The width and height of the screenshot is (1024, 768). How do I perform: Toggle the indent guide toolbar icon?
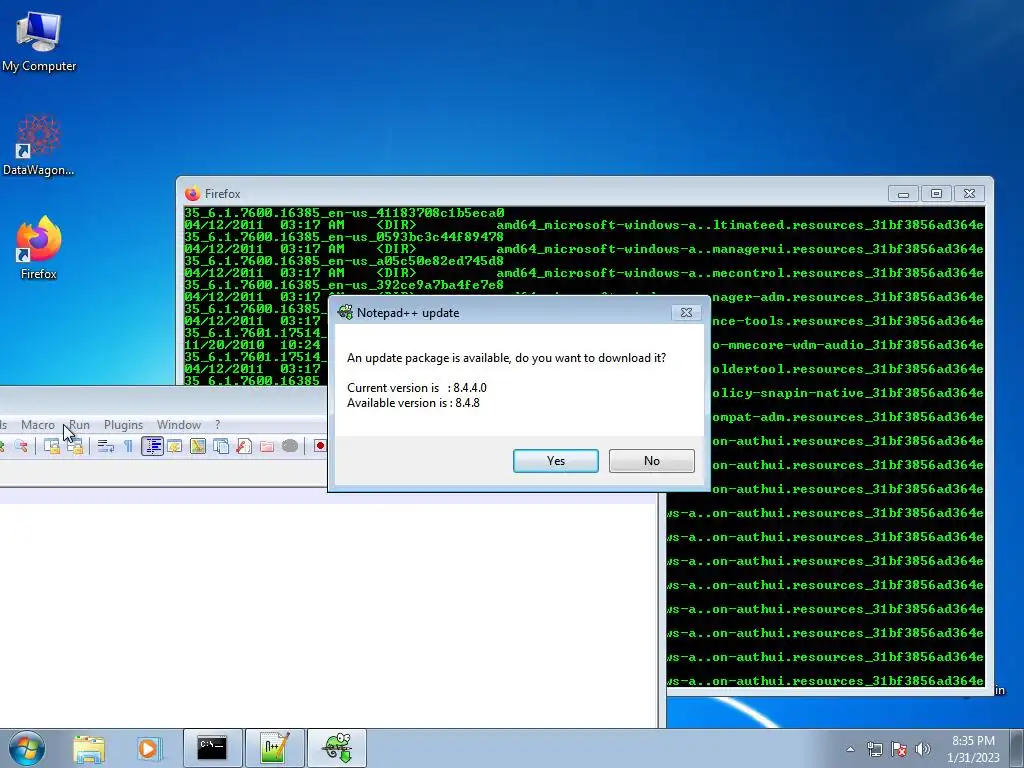(x=152, y=446)
